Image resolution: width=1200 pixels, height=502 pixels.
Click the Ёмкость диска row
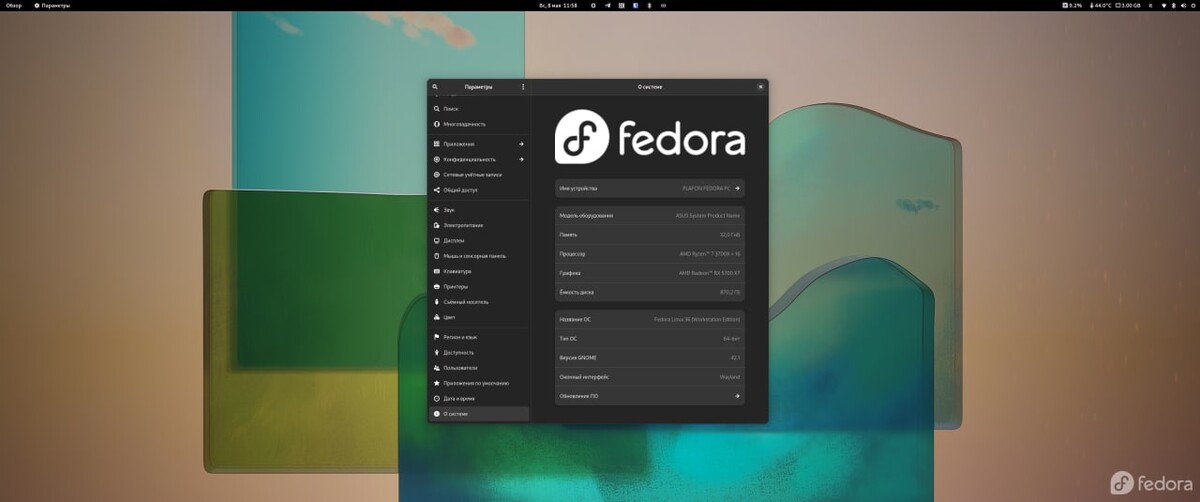pos(650,292)
